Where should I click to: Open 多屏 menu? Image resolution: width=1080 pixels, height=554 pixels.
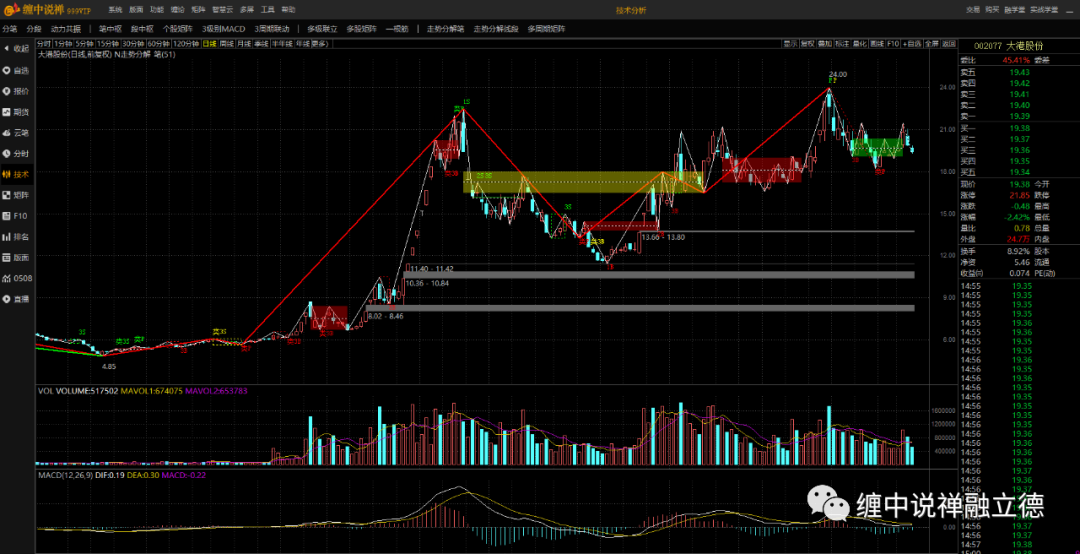pyautogui.click(x=247, y=10)
